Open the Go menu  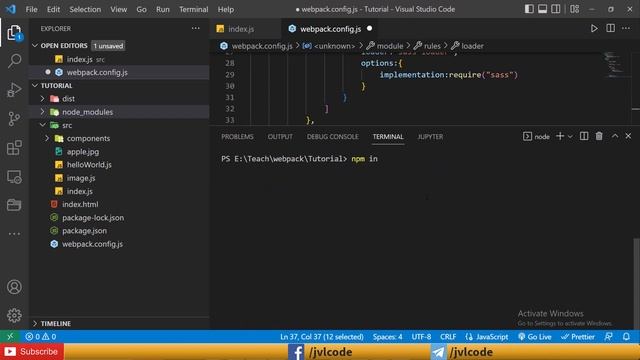pos(141,9)
